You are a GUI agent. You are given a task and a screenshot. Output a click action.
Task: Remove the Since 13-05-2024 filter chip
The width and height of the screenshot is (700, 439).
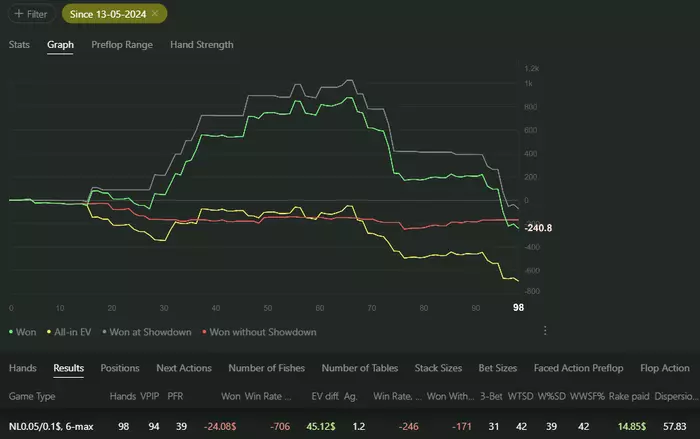click(156, 14)
